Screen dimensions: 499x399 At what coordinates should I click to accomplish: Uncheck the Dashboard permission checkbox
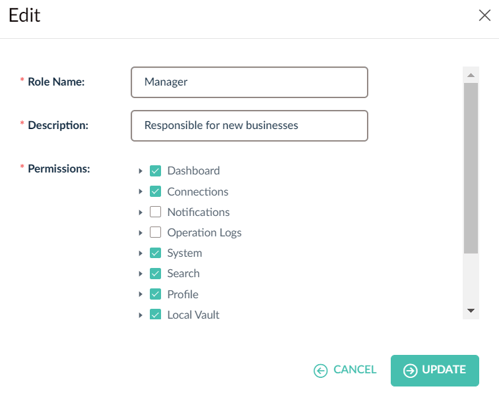[x=155, y=171]
